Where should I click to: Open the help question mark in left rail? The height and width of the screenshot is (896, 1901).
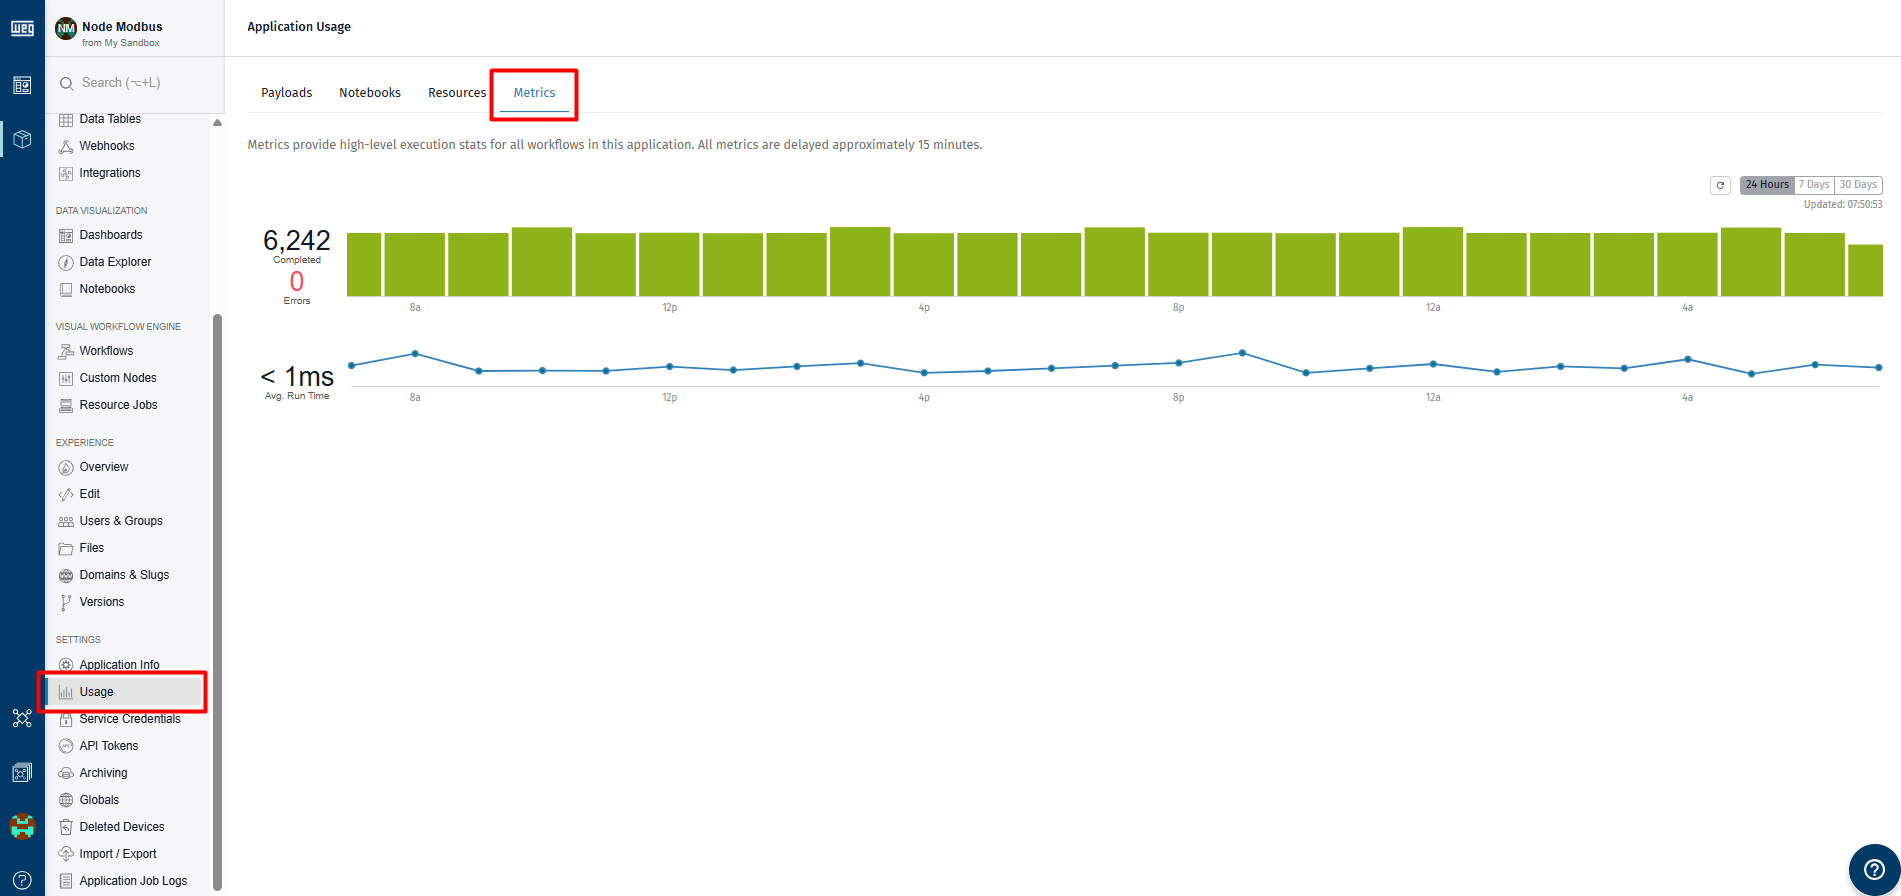click(x=22, y=880)
